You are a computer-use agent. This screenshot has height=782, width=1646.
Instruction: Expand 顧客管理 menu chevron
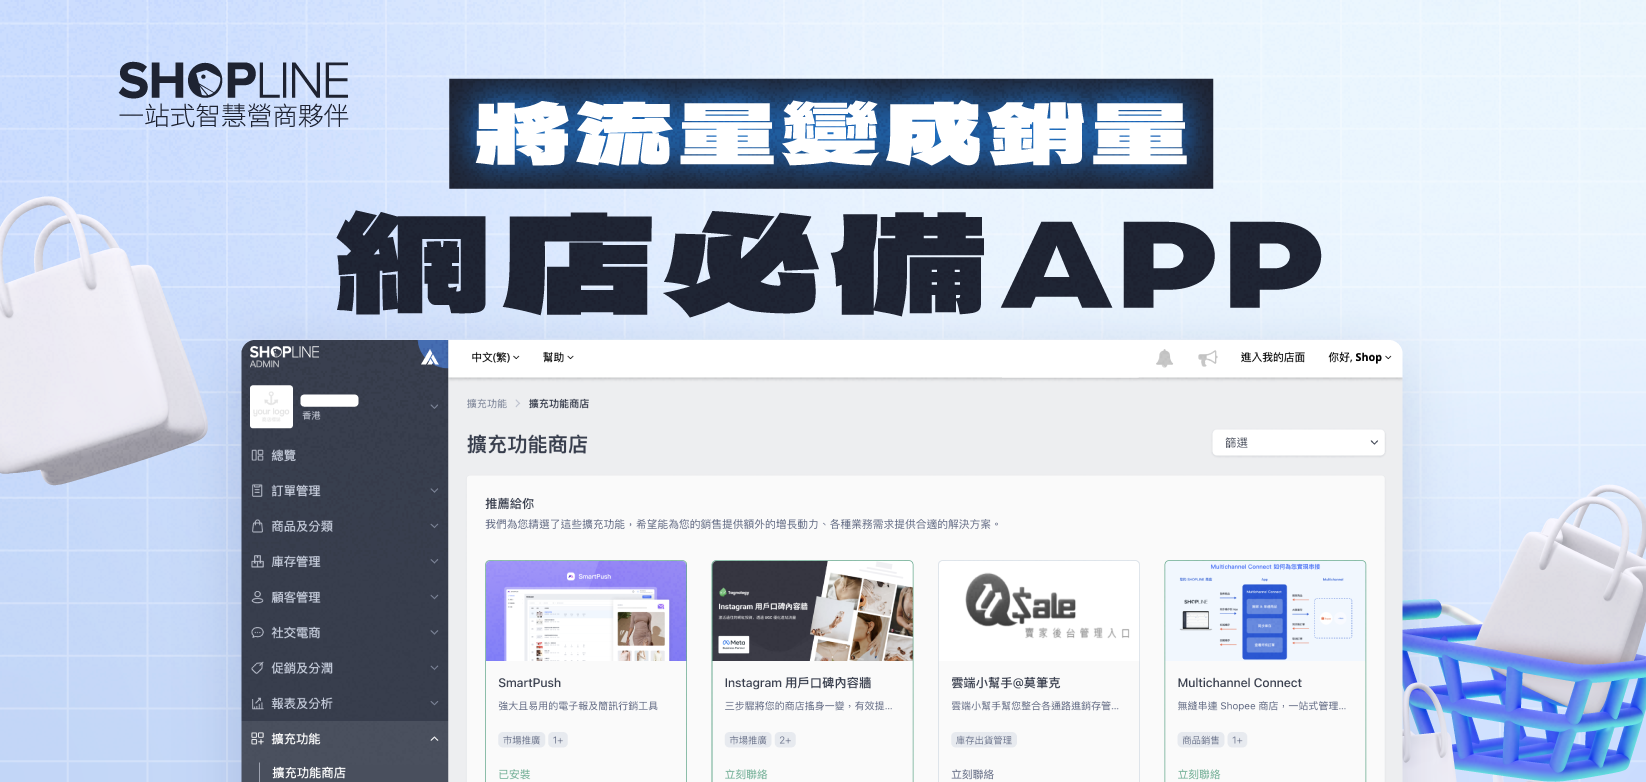434,597
